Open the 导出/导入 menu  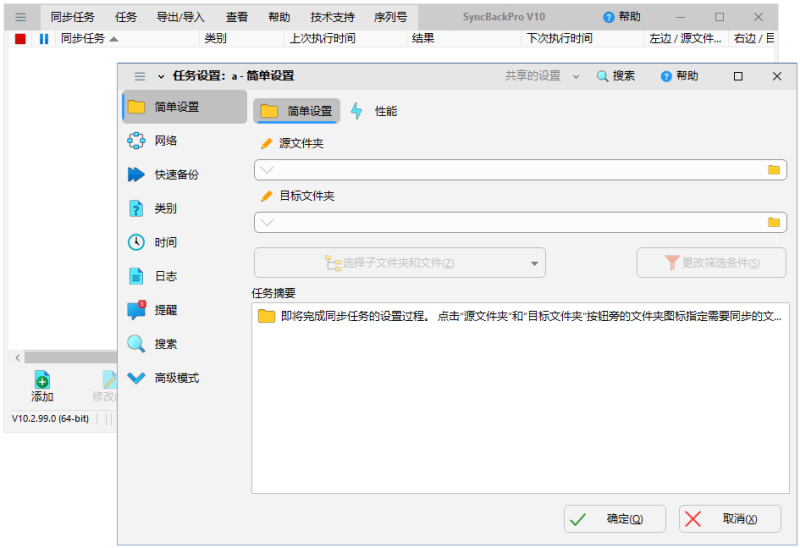pos(181,17)
